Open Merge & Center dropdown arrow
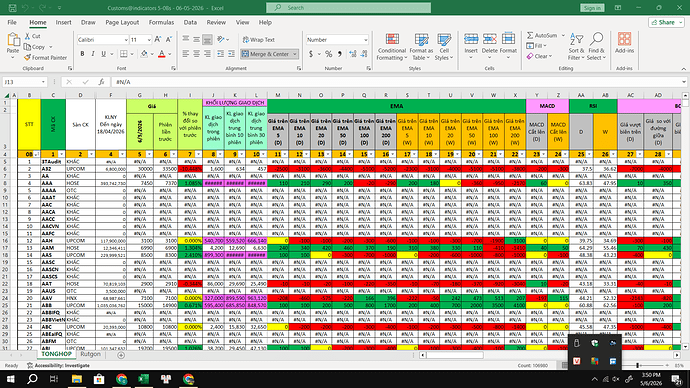690x388 pixels. click(x=295, y=54)
